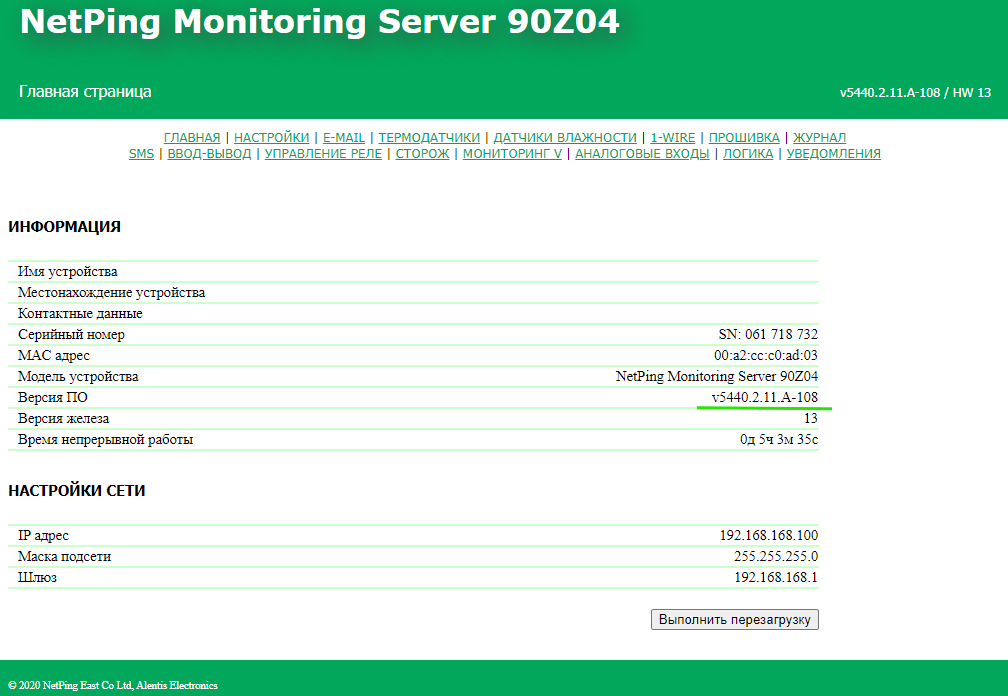View the ЖУРНАЛ log page

click(820, 137)
